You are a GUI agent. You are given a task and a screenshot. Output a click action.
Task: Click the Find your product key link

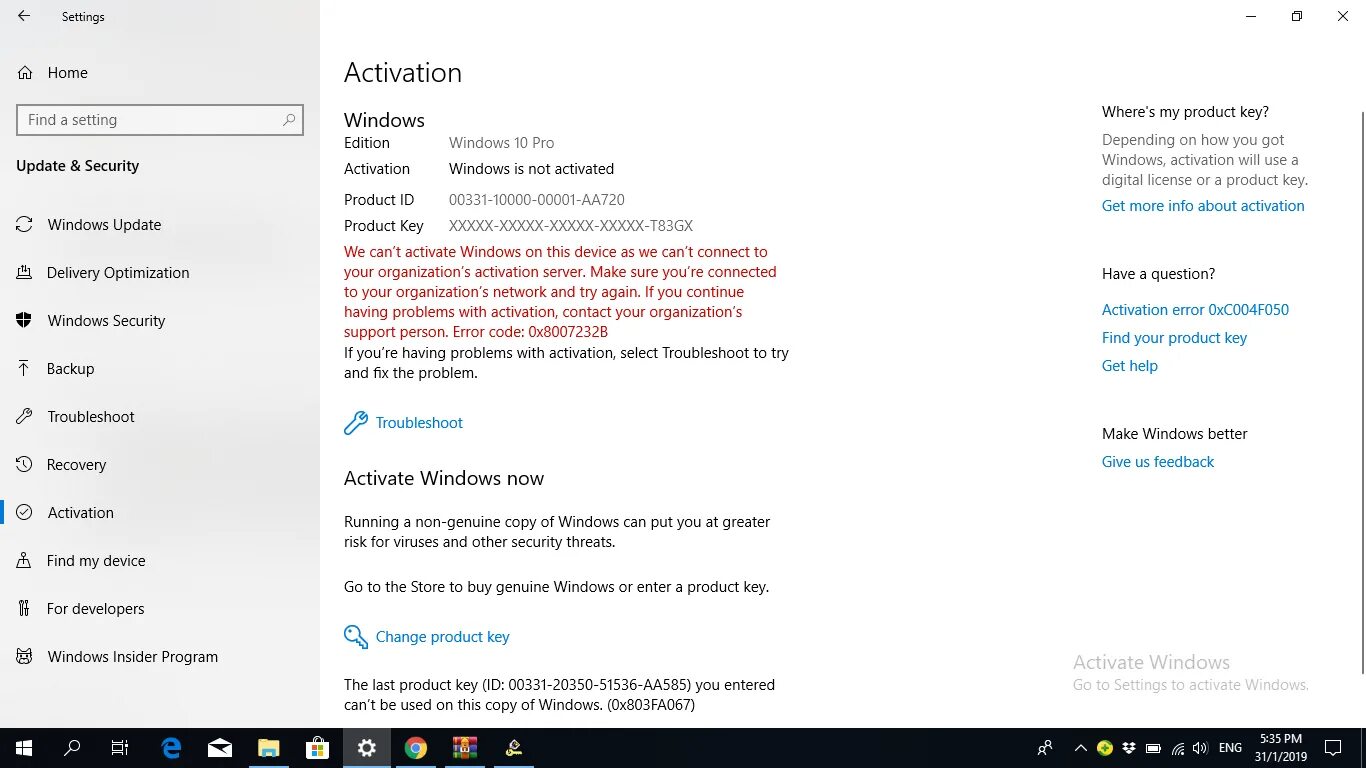1174,338
